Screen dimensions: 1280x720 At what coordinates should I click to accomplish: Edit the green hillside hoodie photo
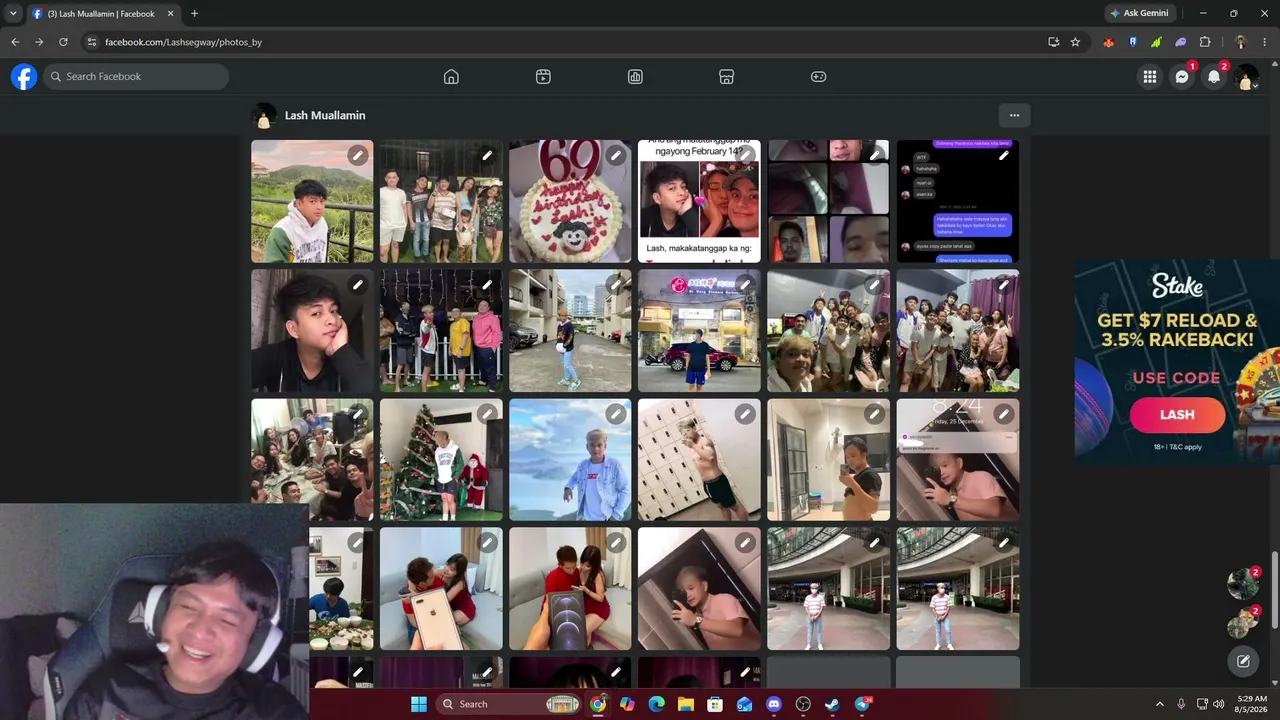(357, 155)
